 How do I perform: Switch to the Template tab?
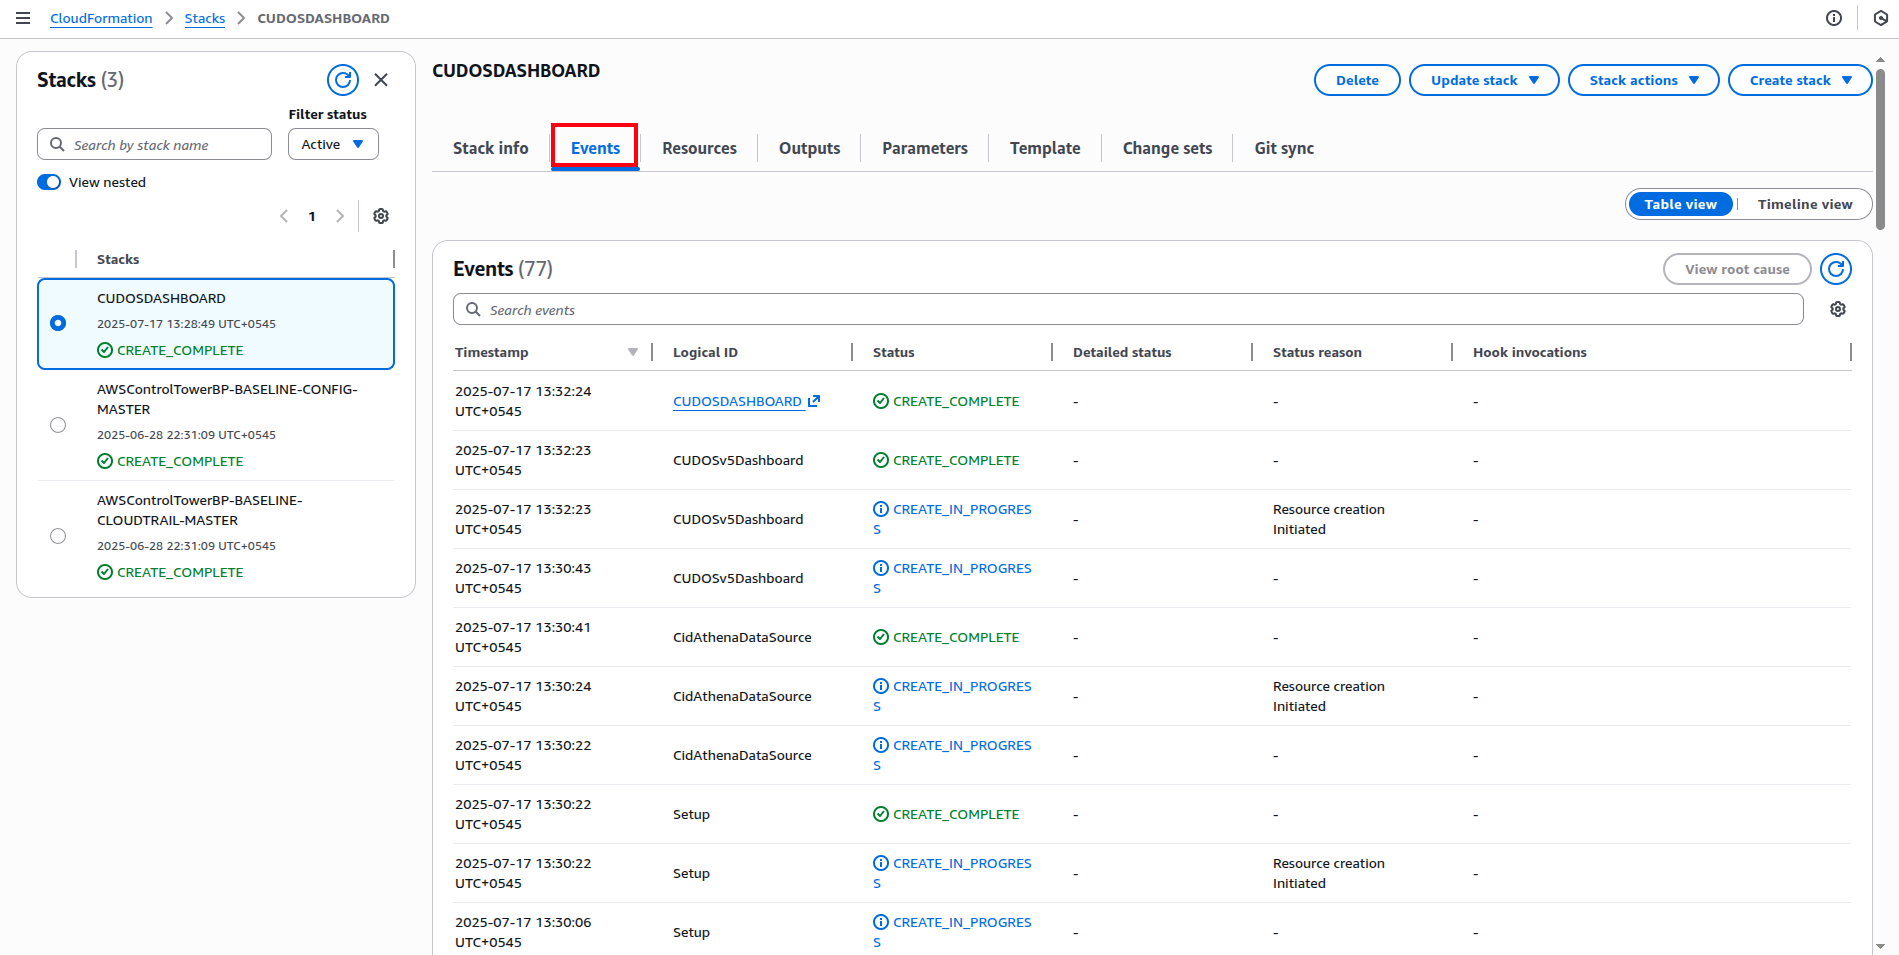1044,147
